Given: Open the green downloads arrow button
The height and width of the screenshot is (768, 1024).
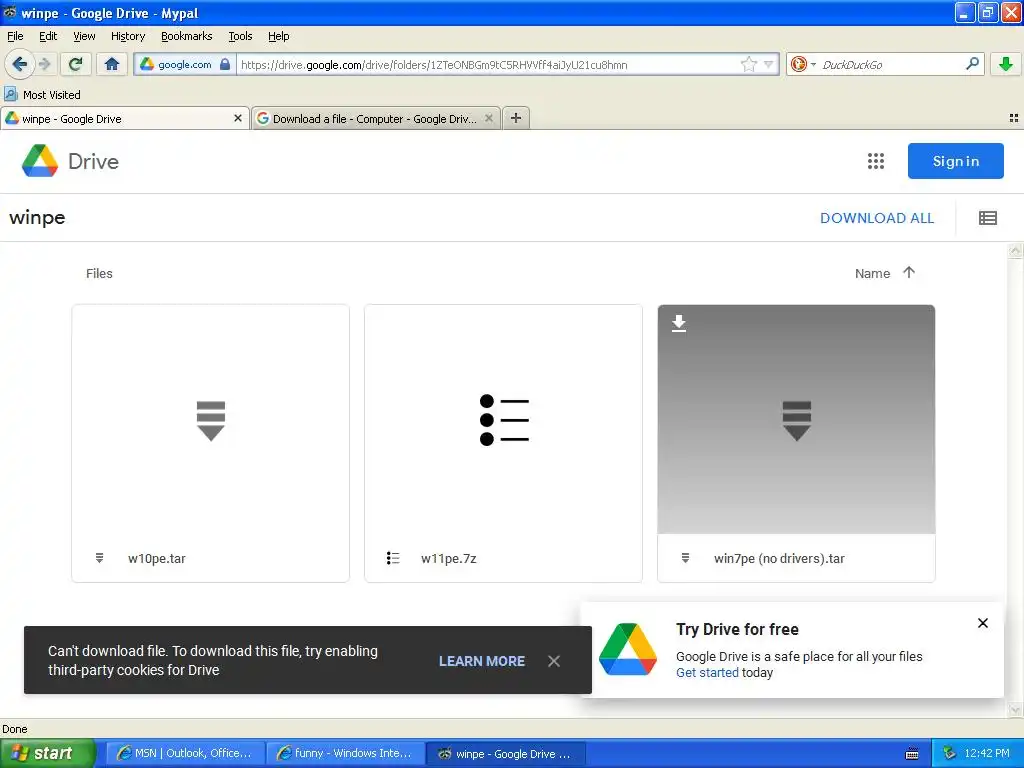Looking at the screenshot, I should (1006, 64).
